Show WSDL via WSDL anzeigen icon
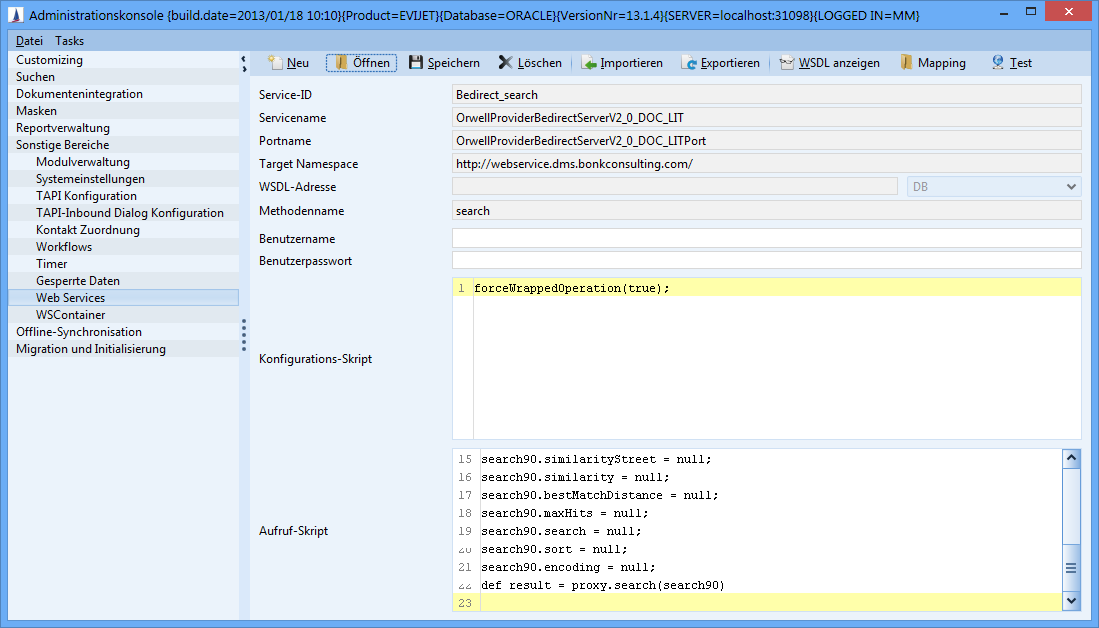1099x628 pixels. 787,63
